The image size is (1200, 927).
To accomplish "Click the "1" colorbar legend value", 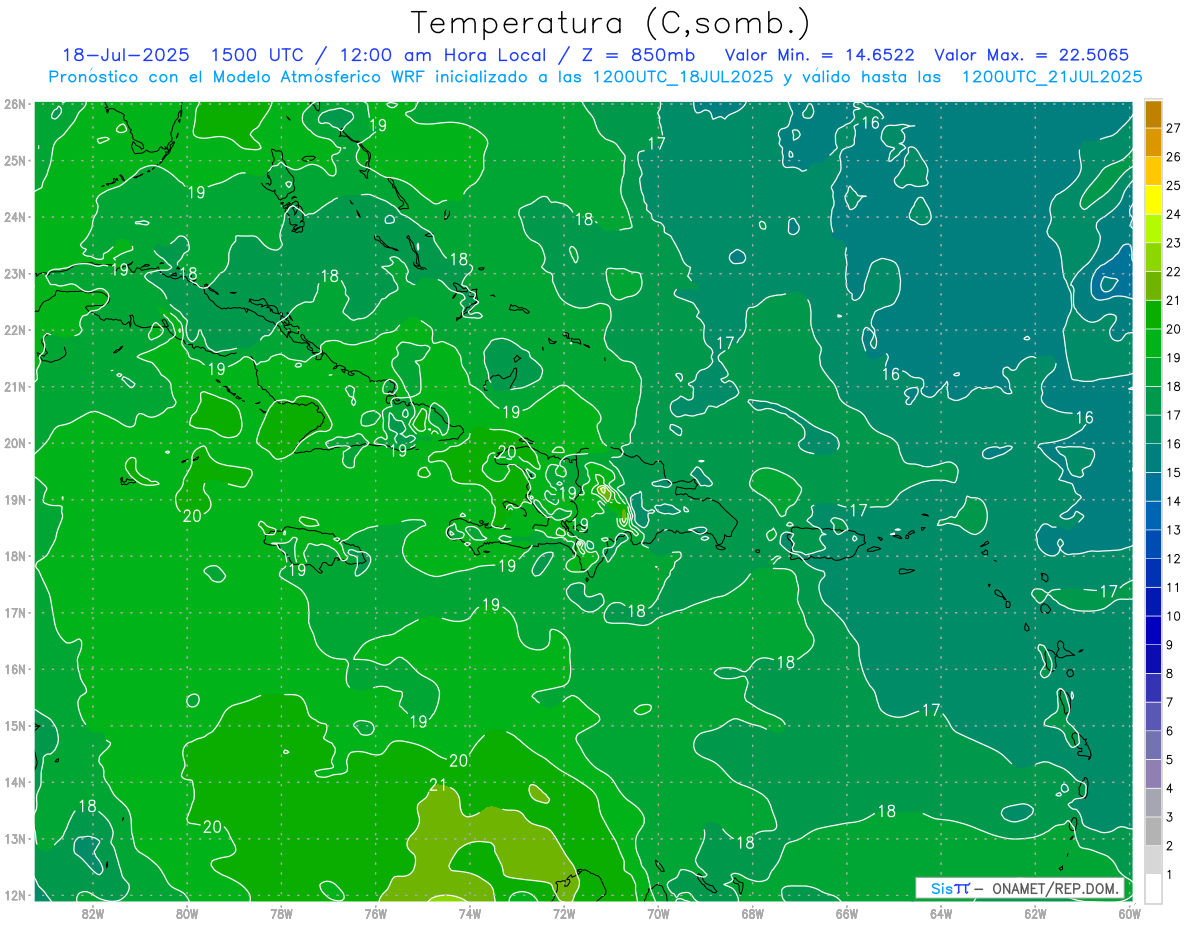I will [x=1170, y=875].
